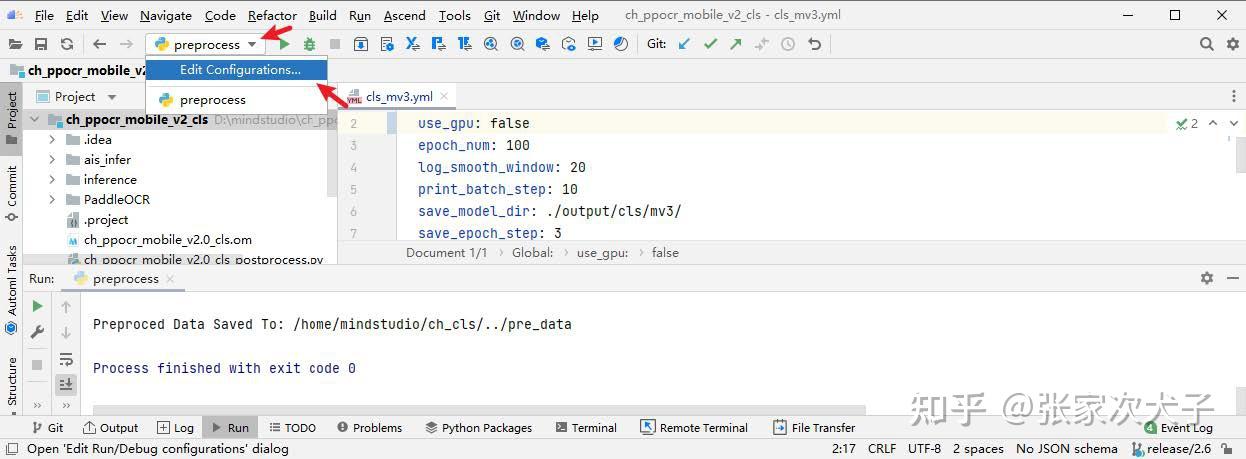Click use_gpu: breadcrumb in editor footer
Viewport: 1246px width, 459px height.
point(602,253)
